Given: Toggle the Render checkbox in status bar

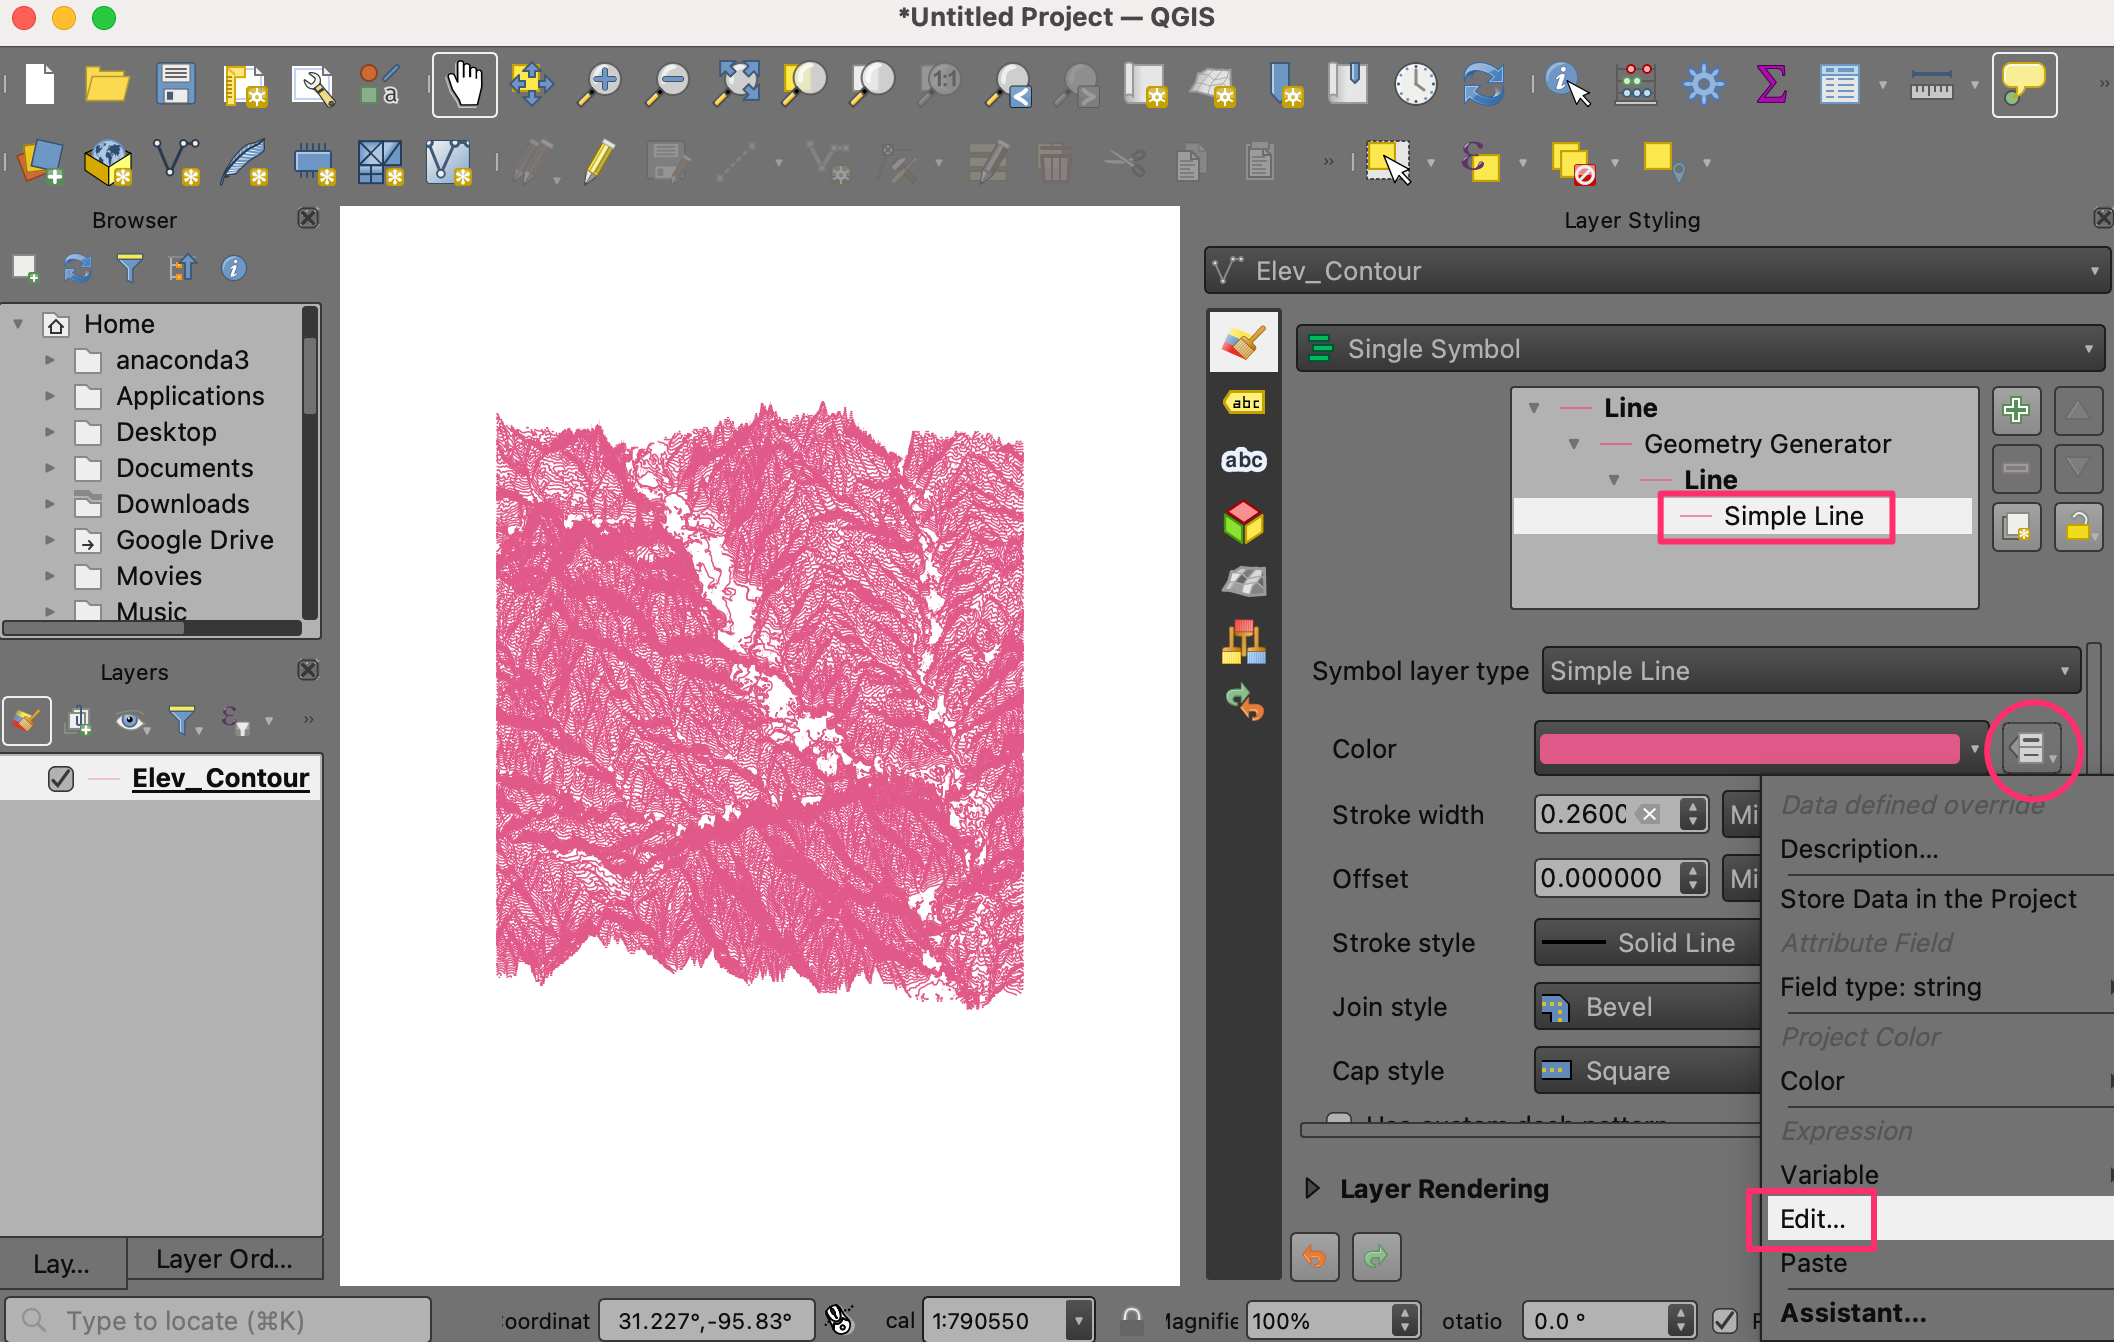Looking at the screenshot, I should [1724, 1321].
